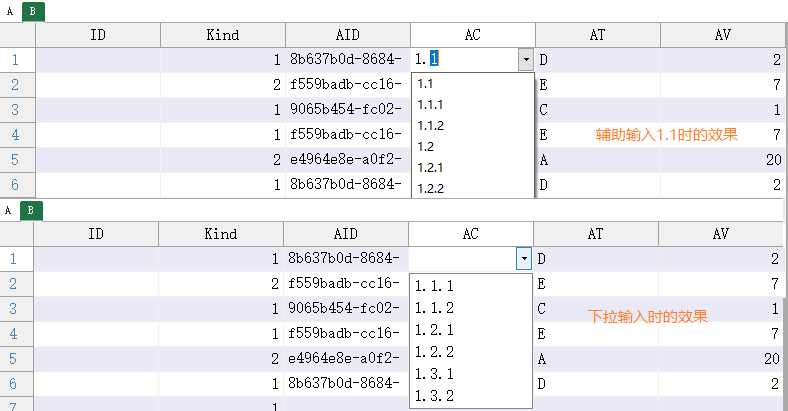The height and width of the screenshot is (411, 788).
Task: Click the select-all corner of upper grid
Action: (18, 35)
